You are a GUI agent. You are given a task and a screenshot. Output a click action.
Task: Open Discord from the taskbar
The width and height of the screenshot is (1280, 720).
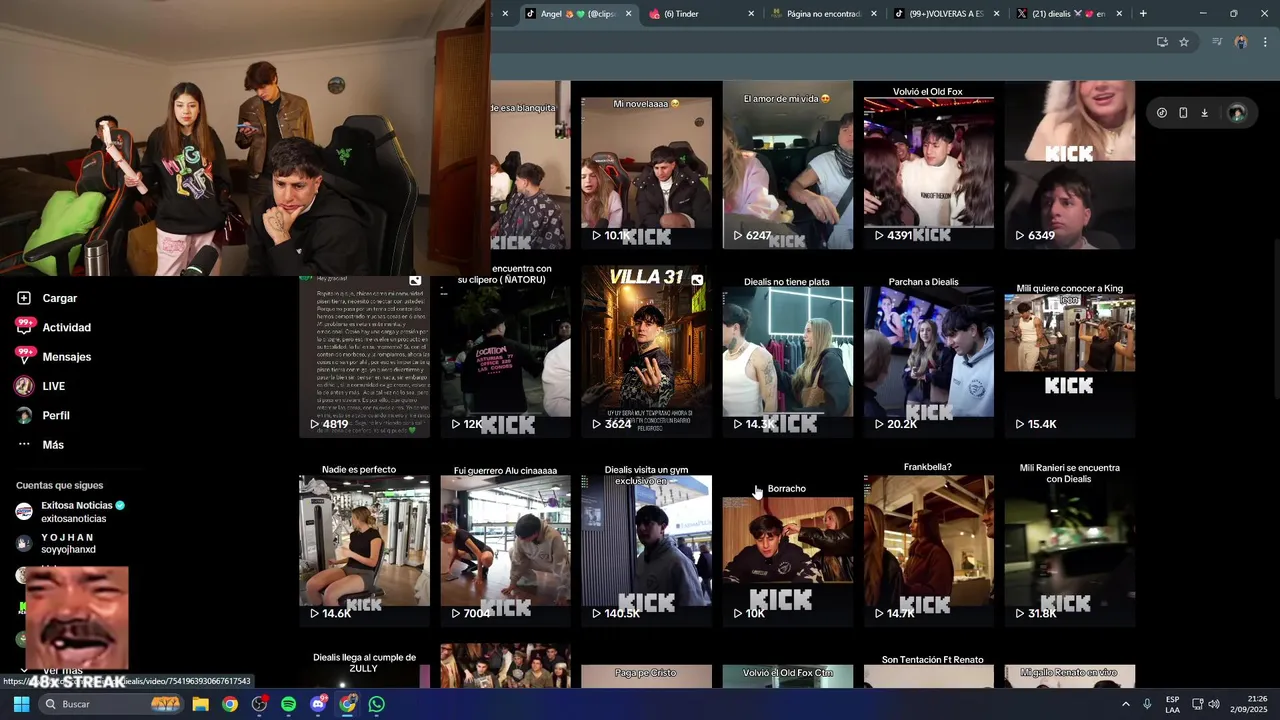318,704
